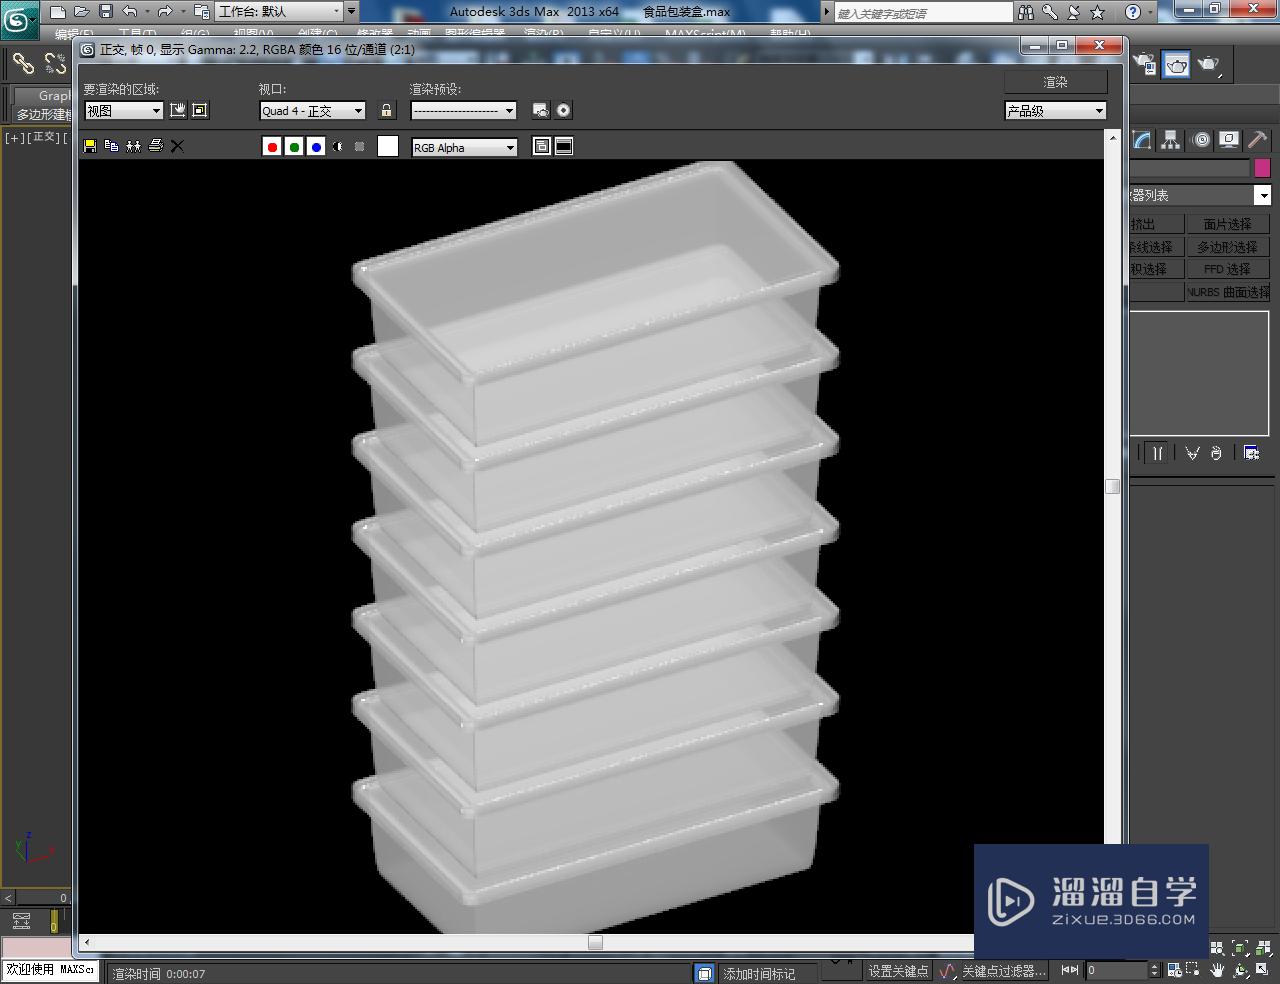Screen dimensions: 1280x984
Task: Open Render Setup from preset row icon
Action: click(x=541, y=110)
